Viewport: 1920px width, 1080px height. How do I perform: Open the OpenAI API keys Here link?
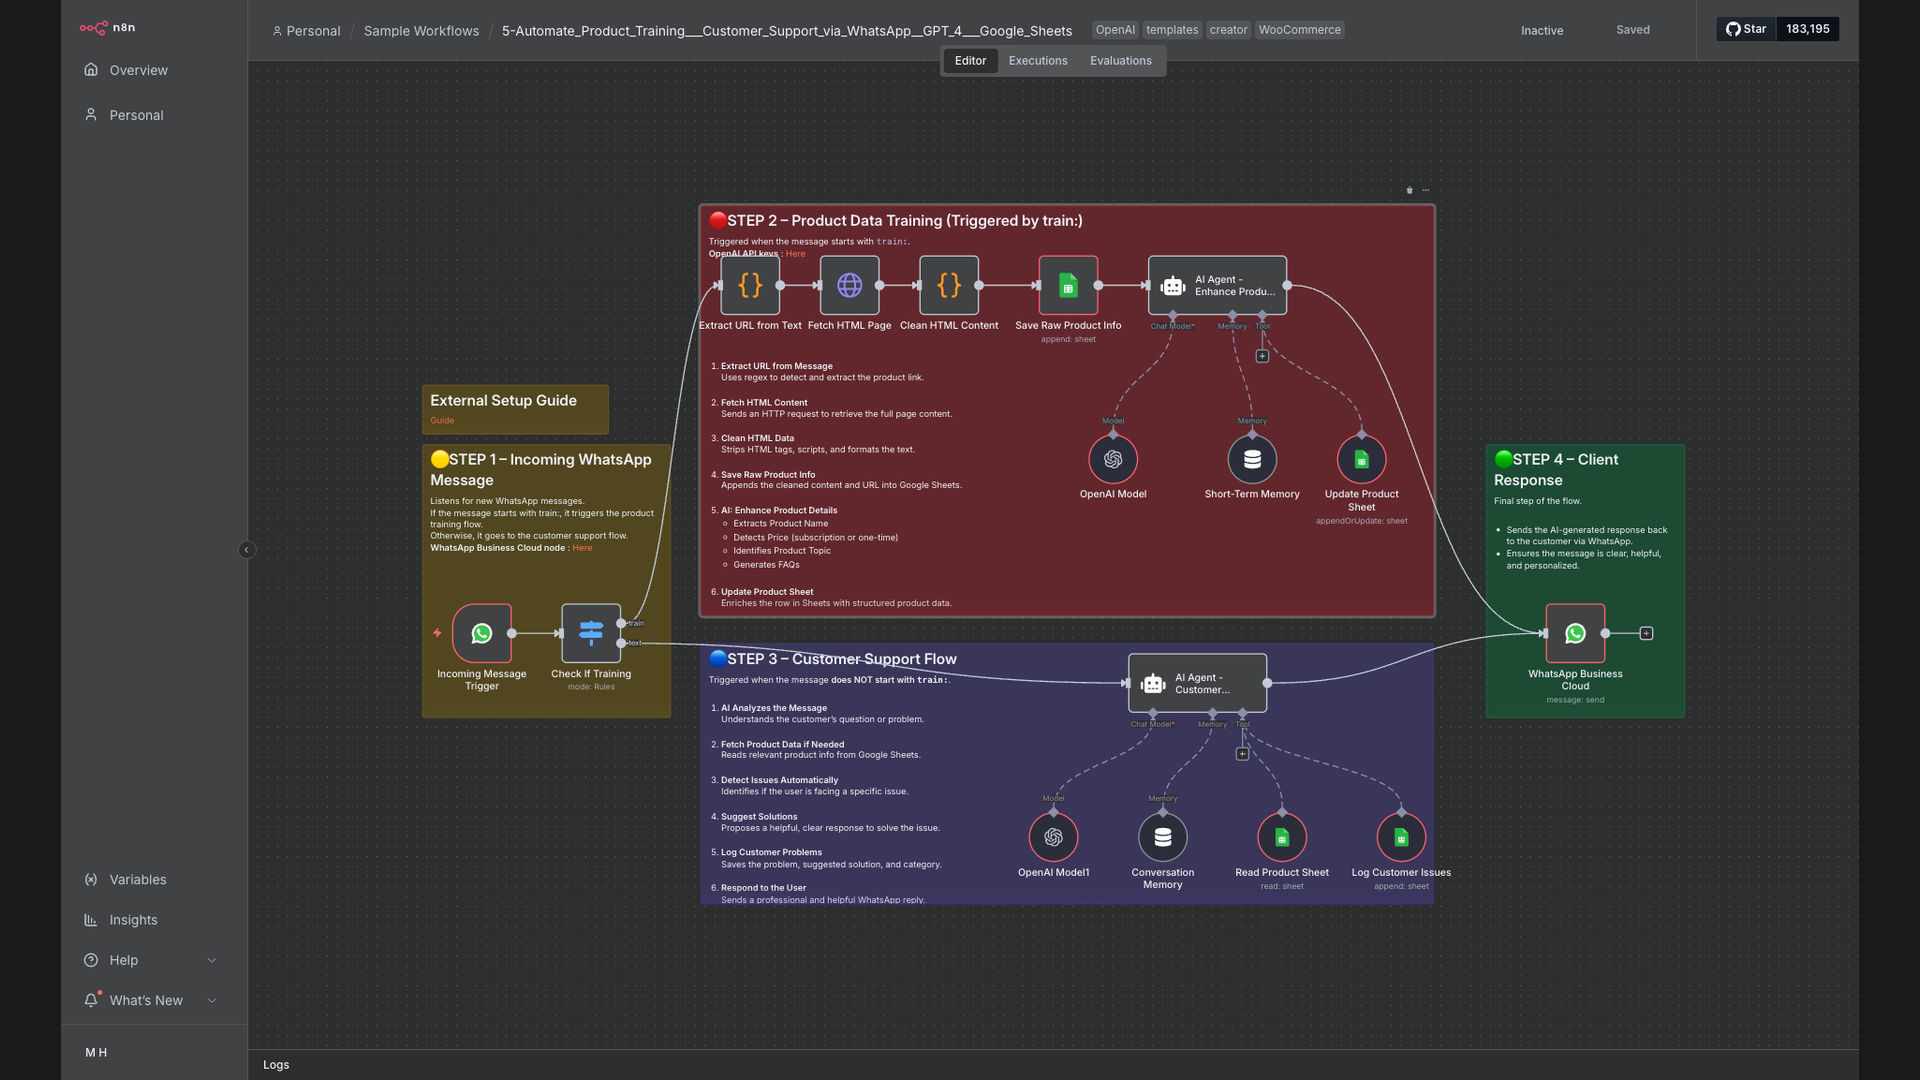795,254
